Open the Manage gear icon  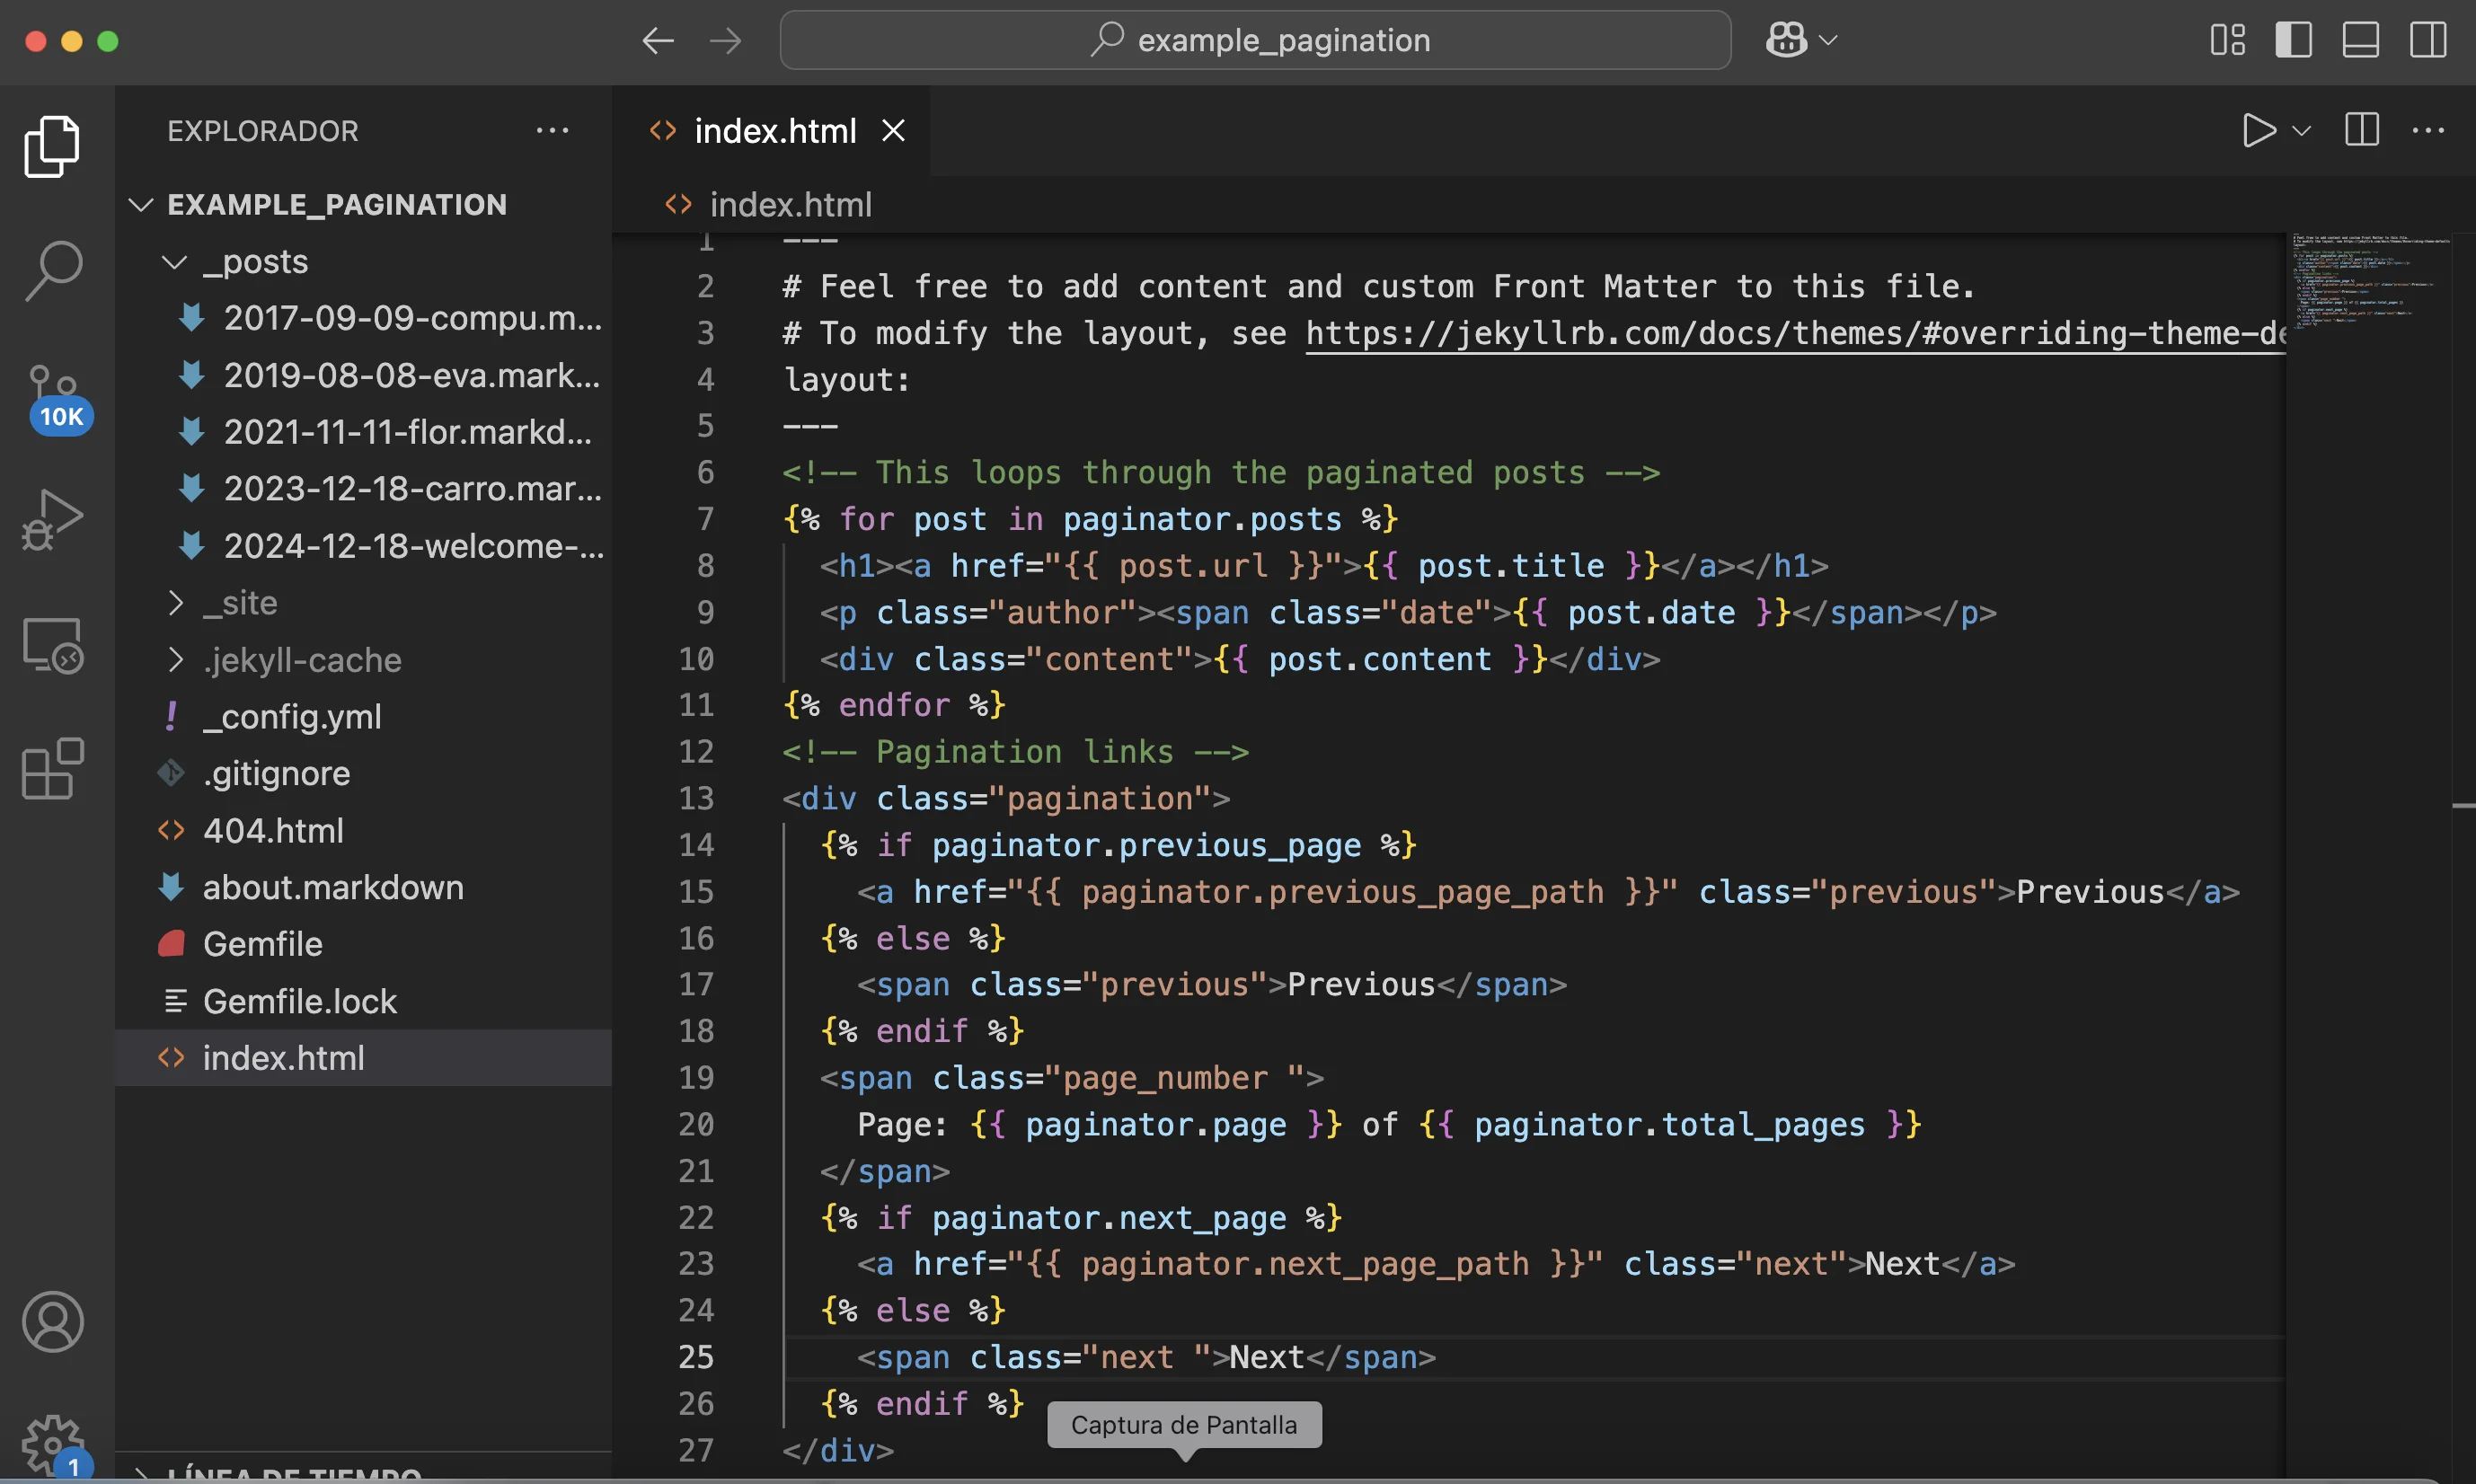54,1445
